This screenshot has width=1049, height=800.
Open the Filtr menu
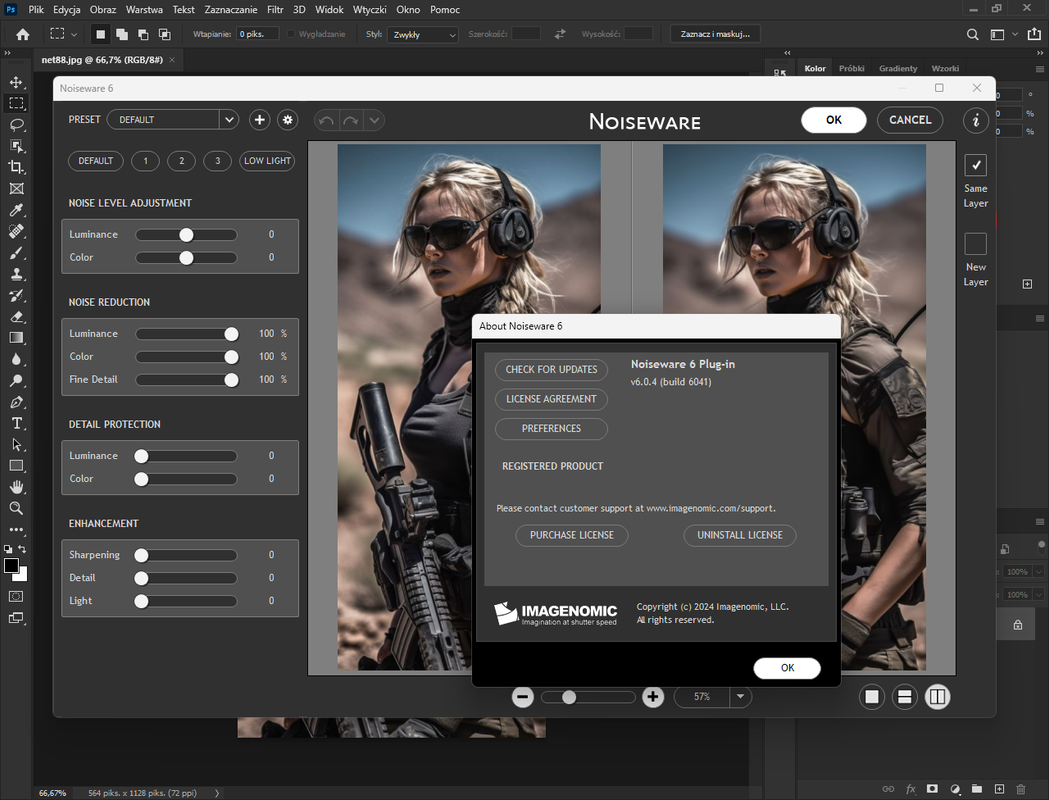[275, 9]
